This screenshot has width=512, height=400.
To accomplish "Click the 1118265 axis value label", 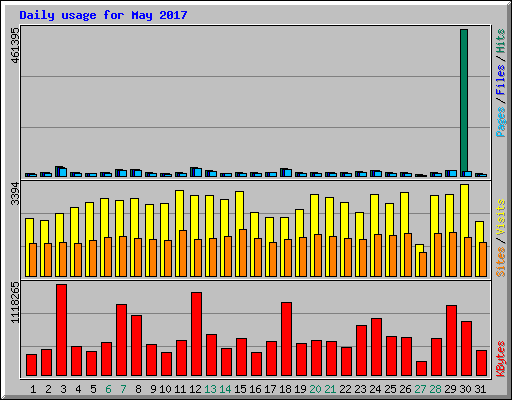I will click(16, 302).
